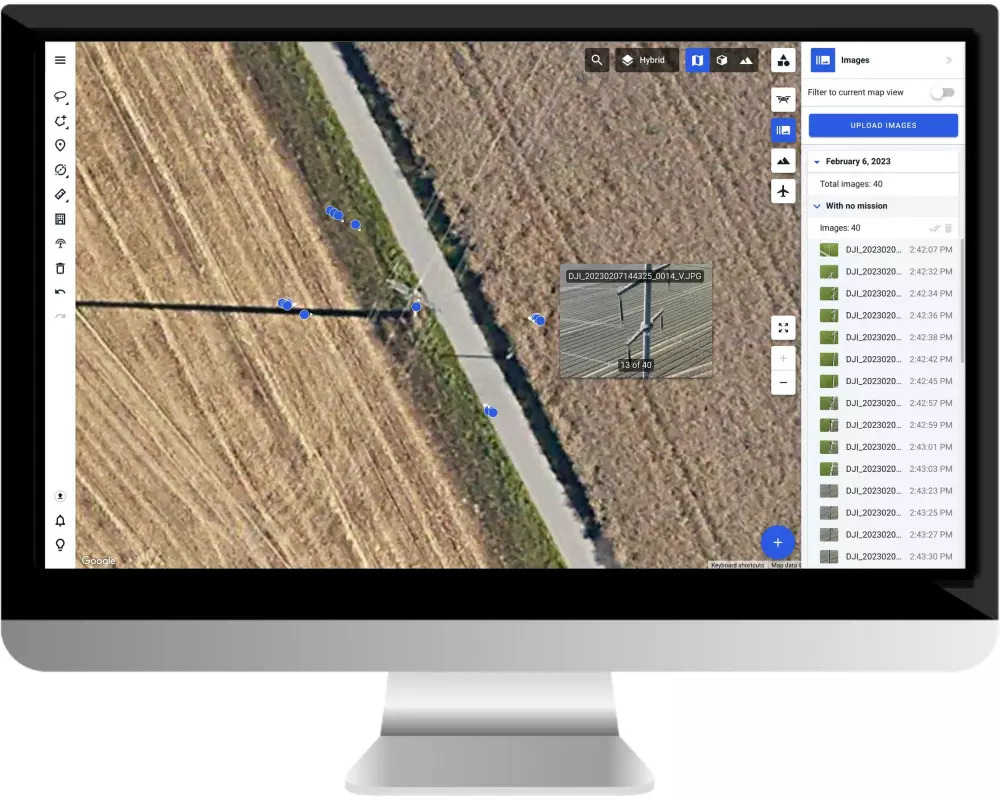Click the trash delete icon in left toolbar
1000x800 pixels.
pos(60,268)
